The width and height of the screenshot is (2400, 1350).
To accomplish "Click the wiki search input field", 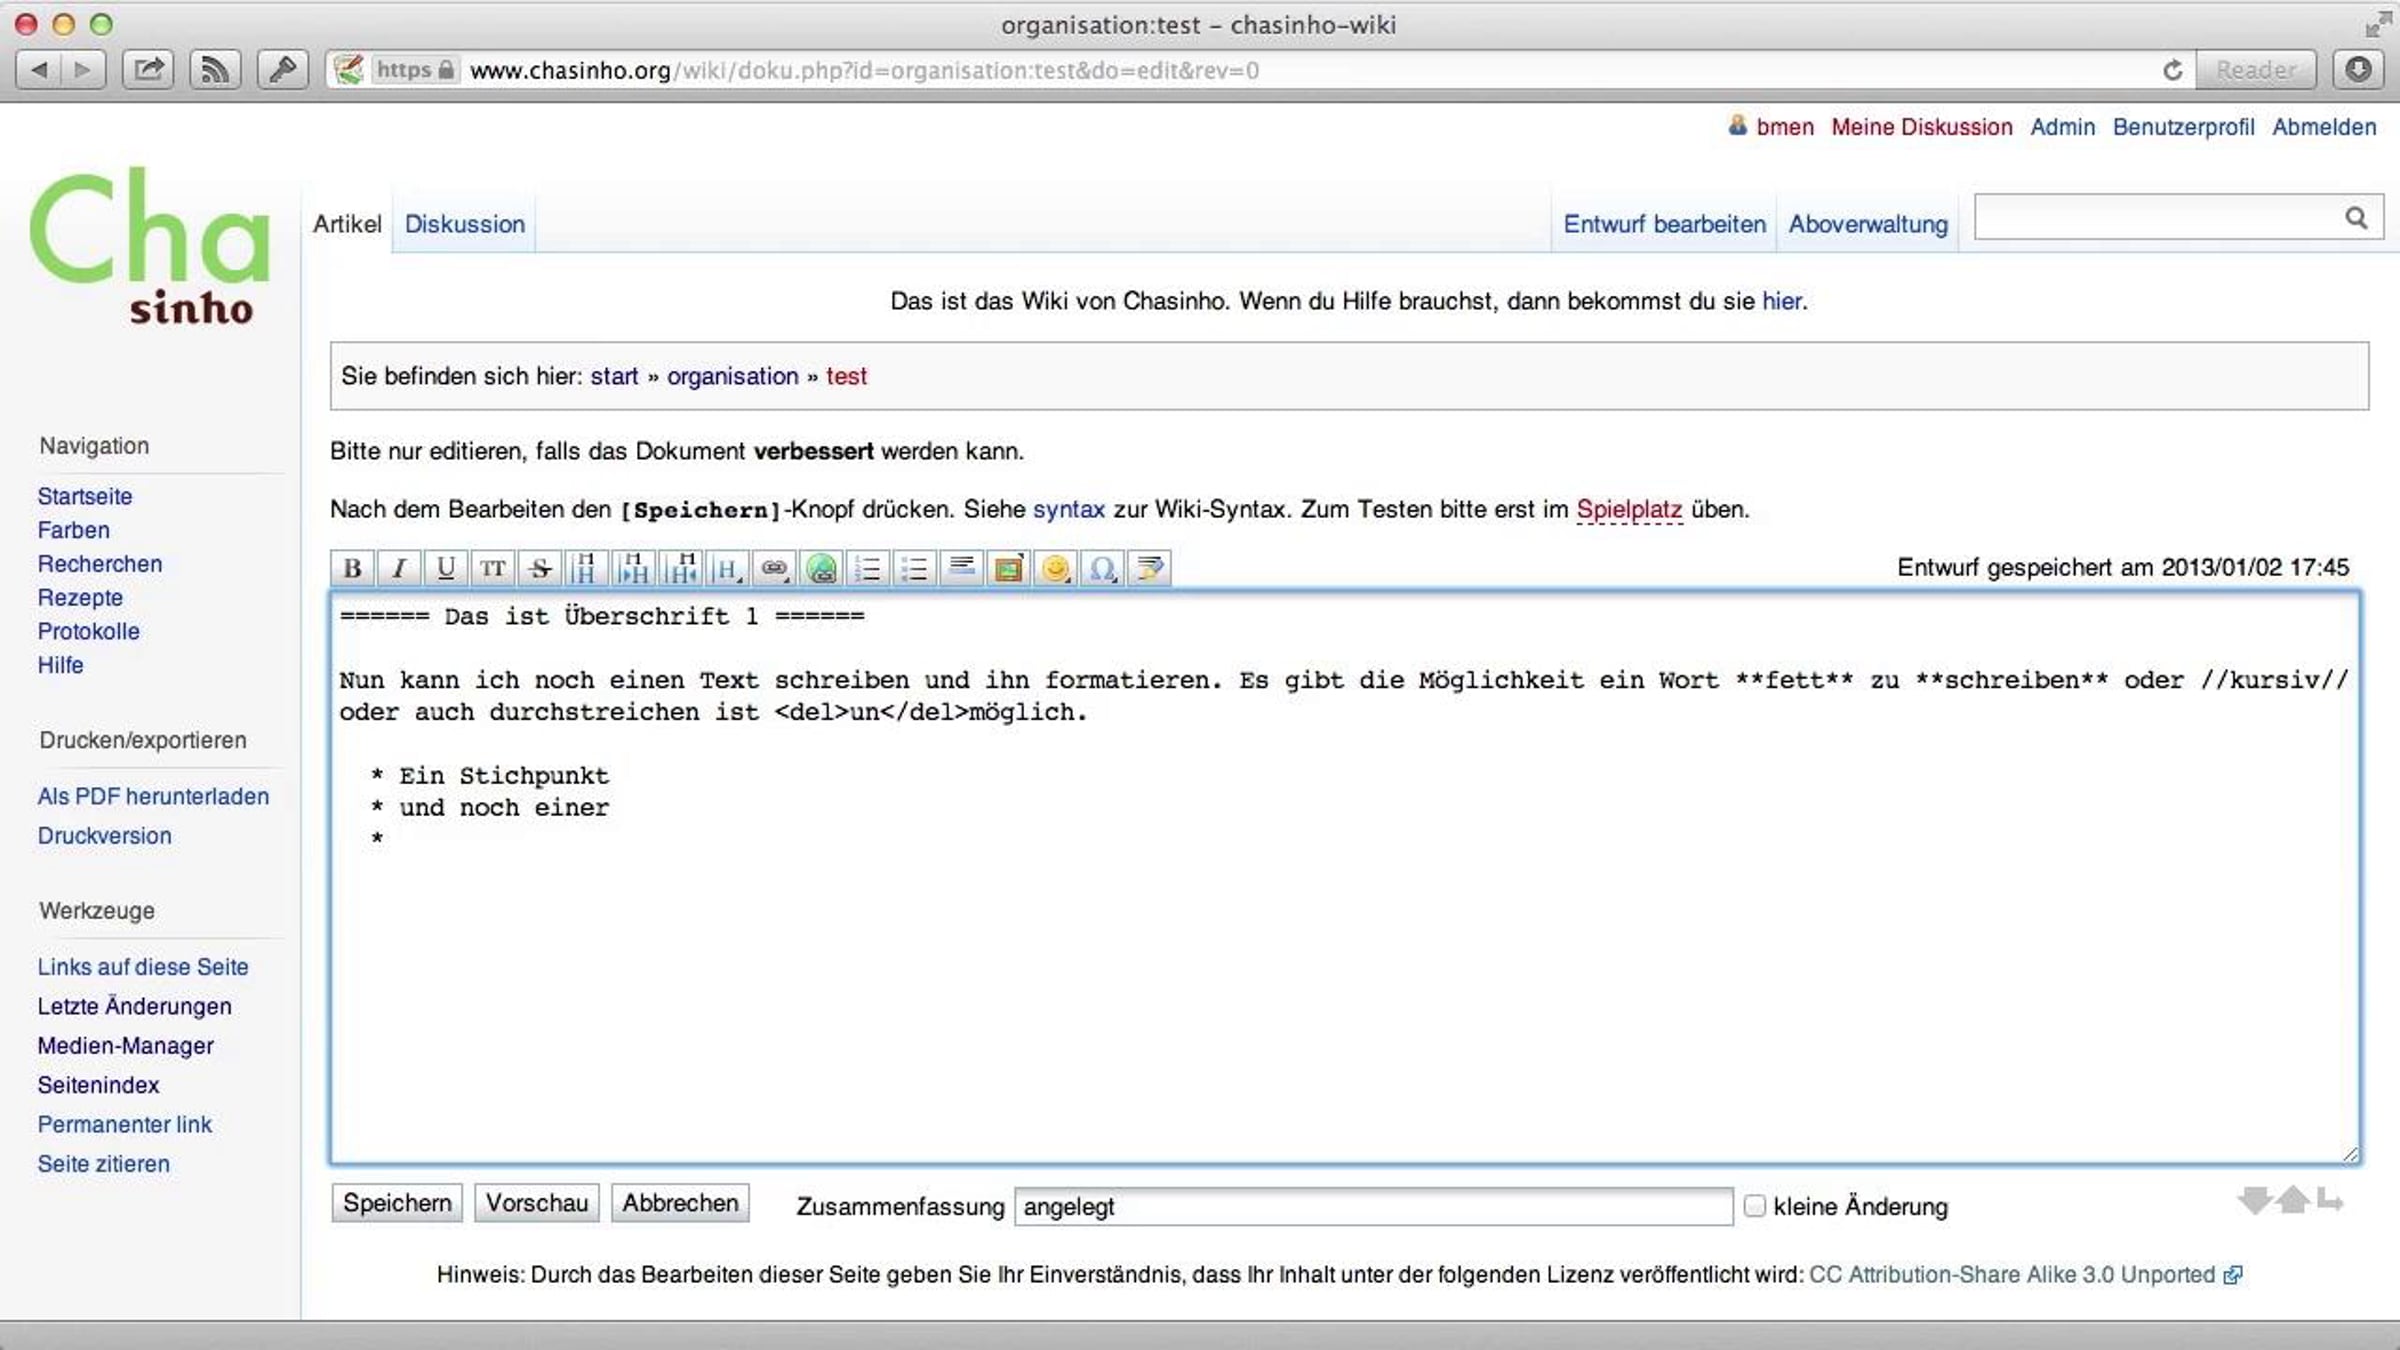I will (x=2160, y=218).
